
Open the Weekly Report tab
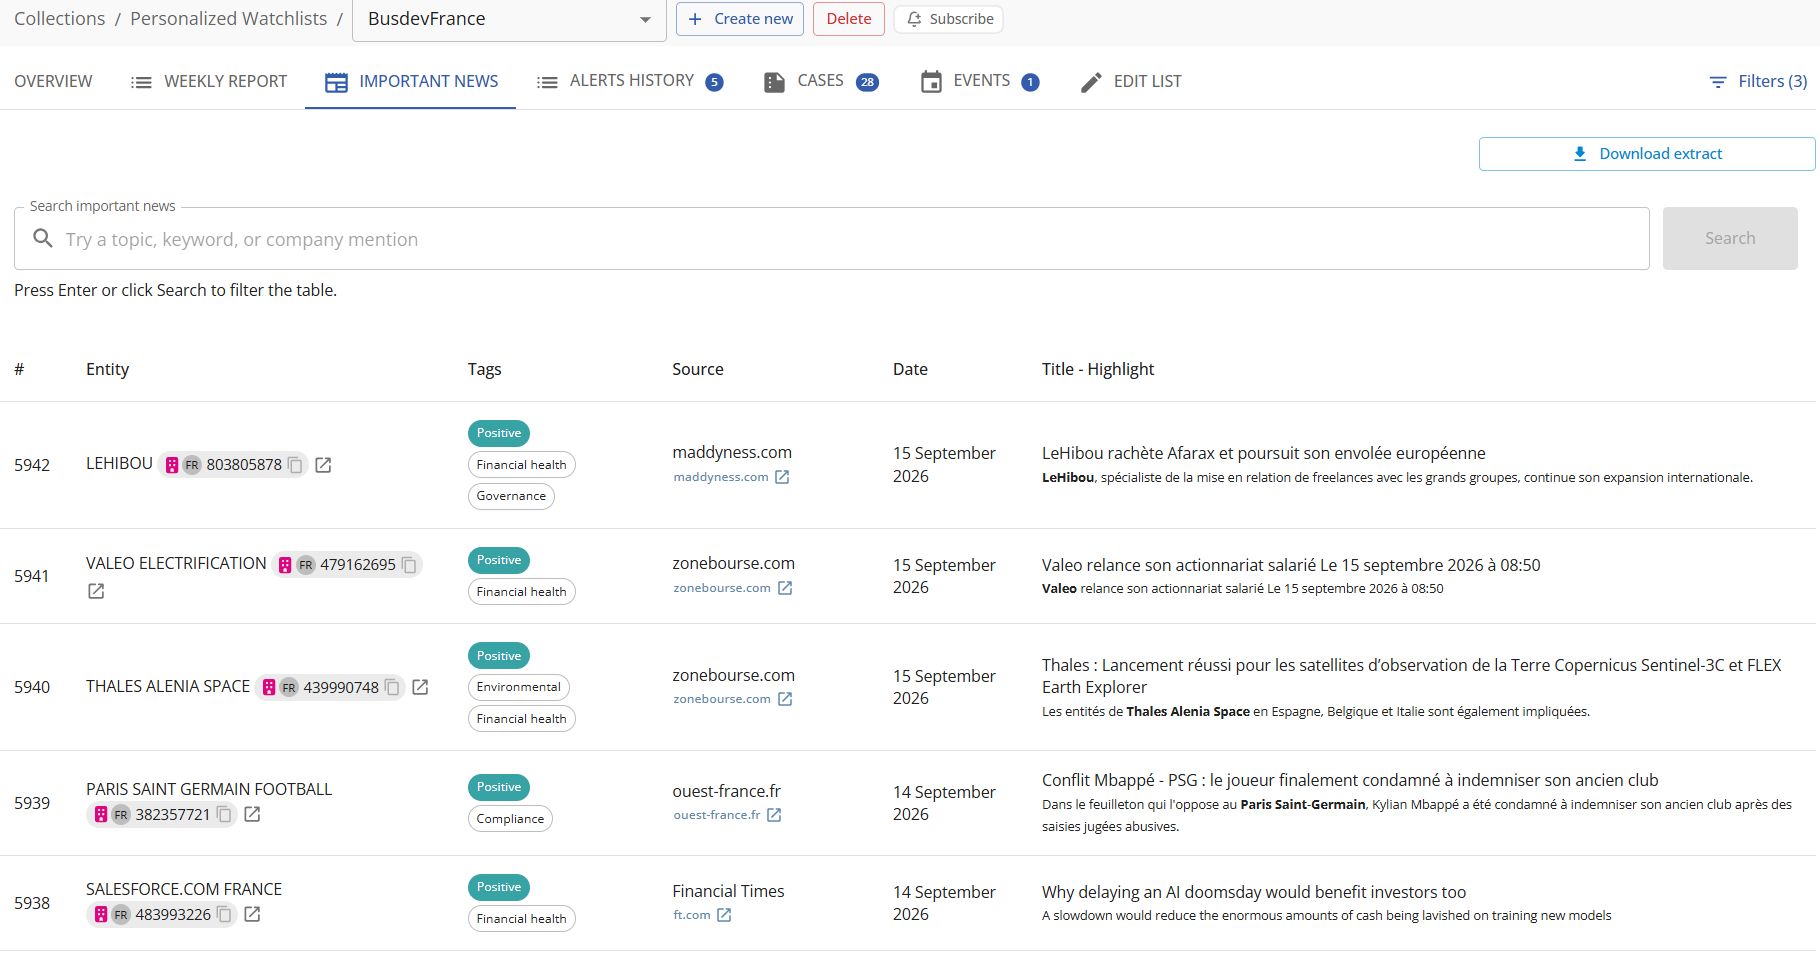[209, 81]
